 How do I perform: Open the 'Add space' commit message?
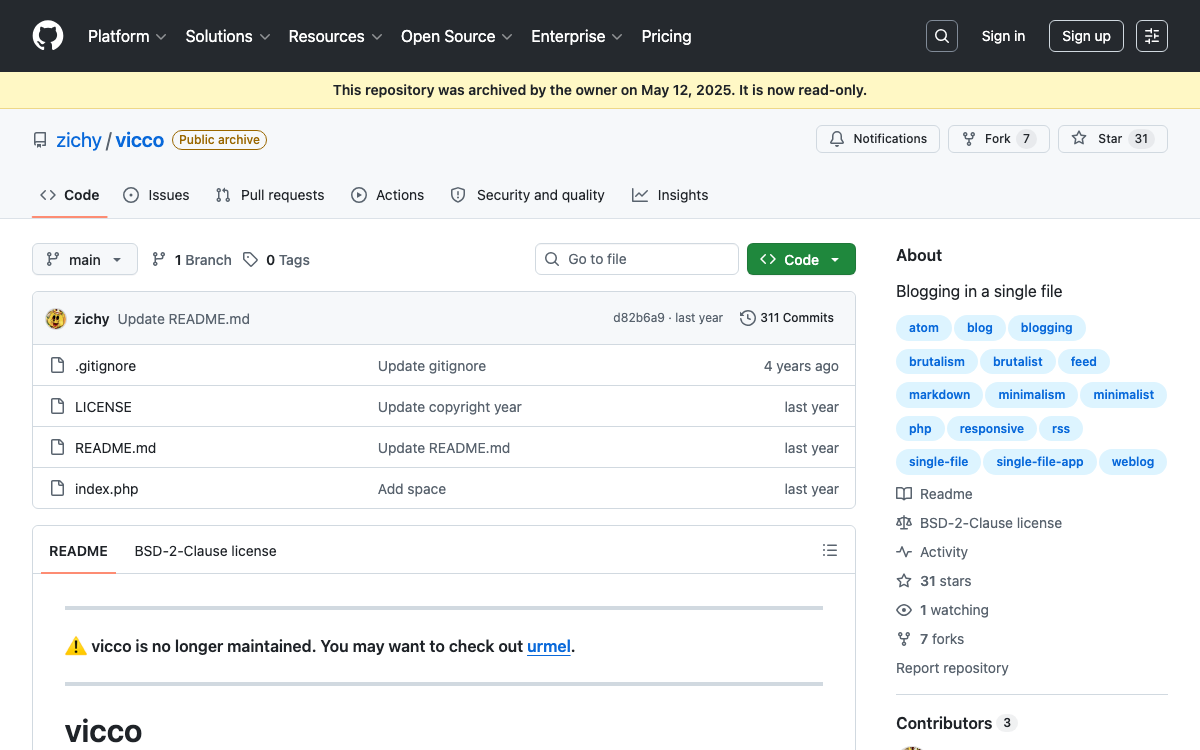pyautogui.click(x=412, y=489)
